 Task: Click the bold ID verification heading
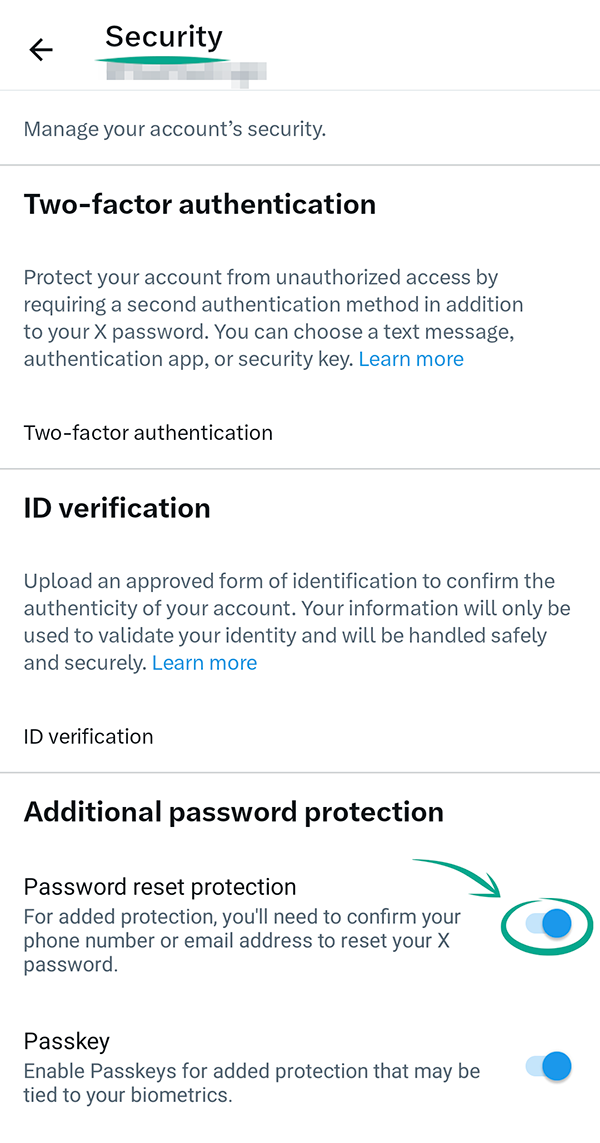[117, 508]
